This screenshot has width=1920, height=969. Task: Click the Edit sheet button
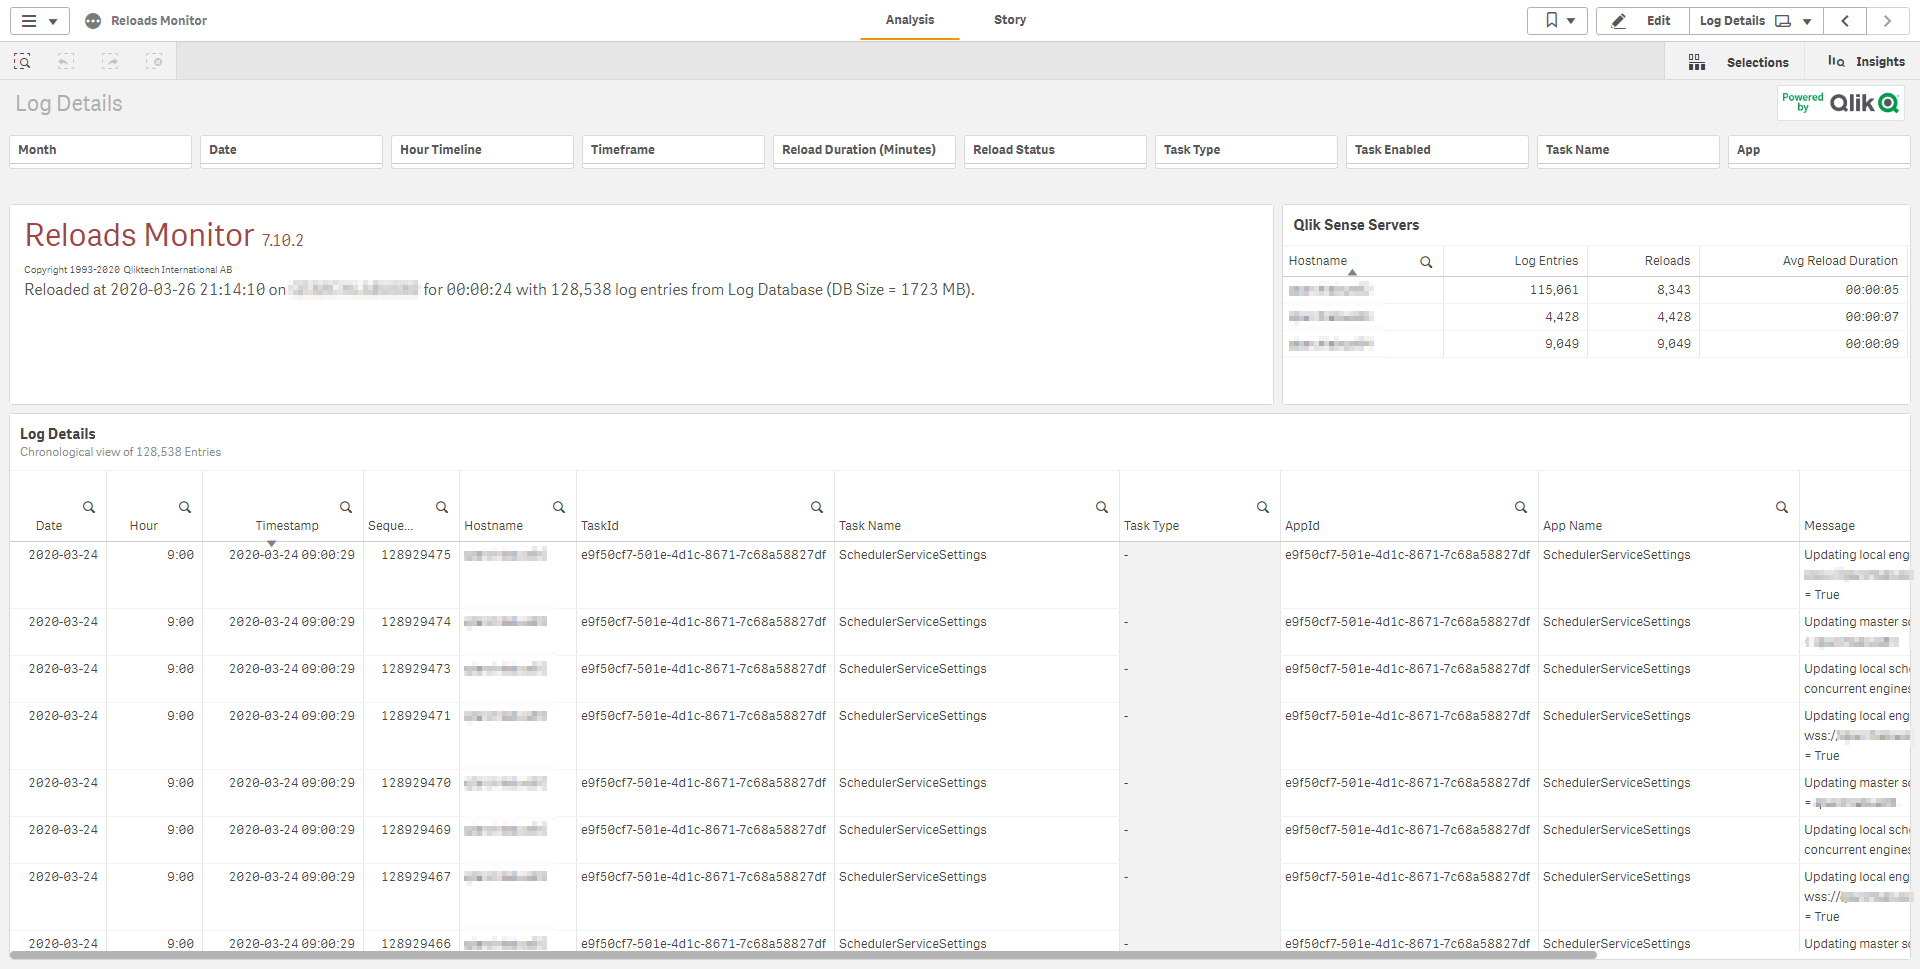[1642, 21]
